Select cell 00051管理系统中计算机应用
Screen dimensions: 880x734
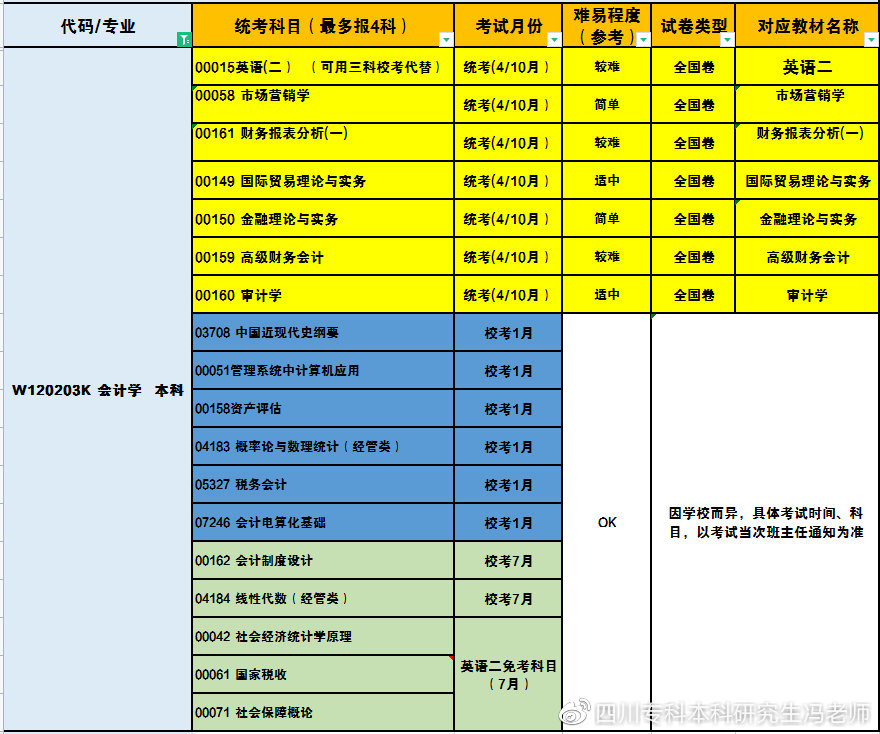[323, 371]
